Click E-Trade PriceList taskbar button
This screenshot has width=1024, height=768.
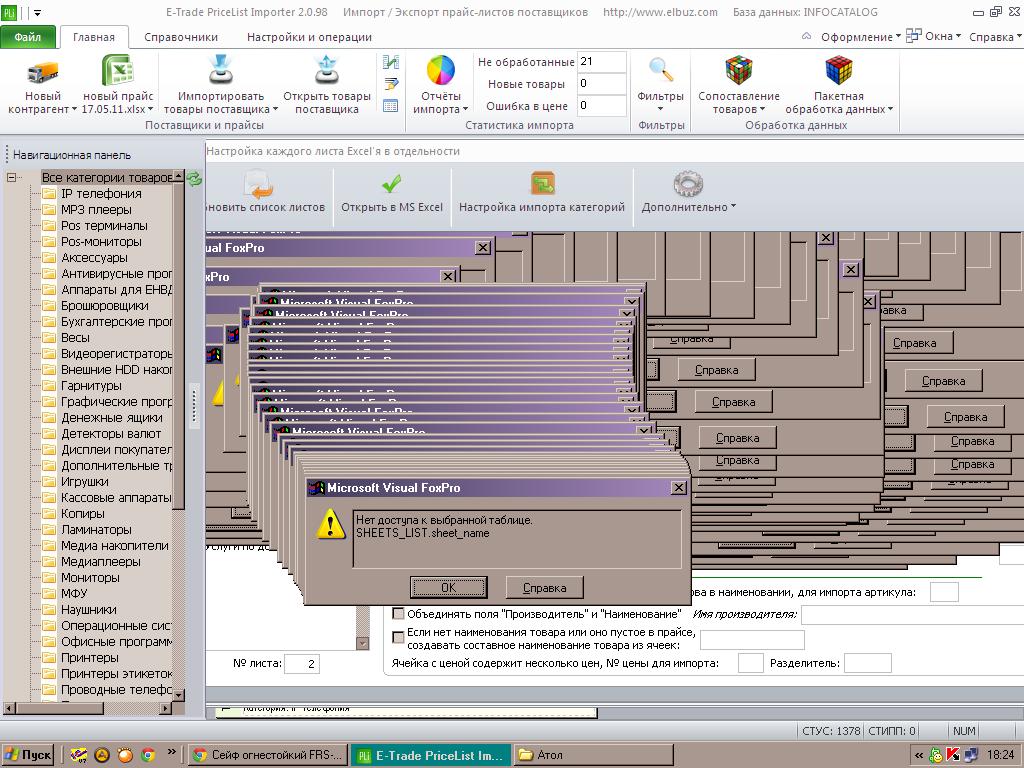(431, 755)
